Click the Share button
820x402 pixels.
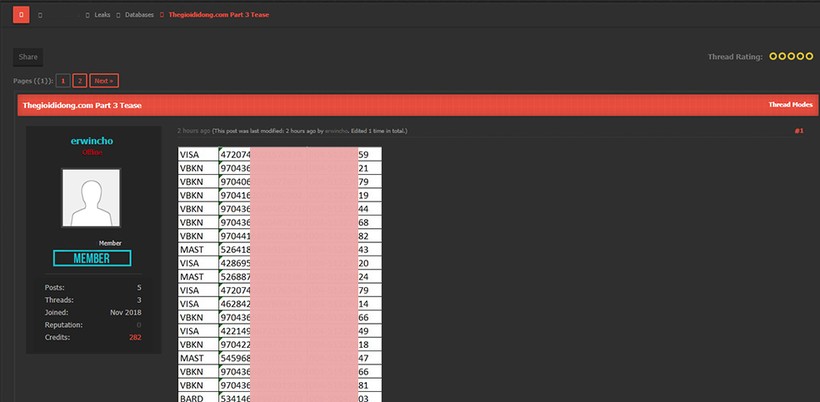(x=28, y=57)
